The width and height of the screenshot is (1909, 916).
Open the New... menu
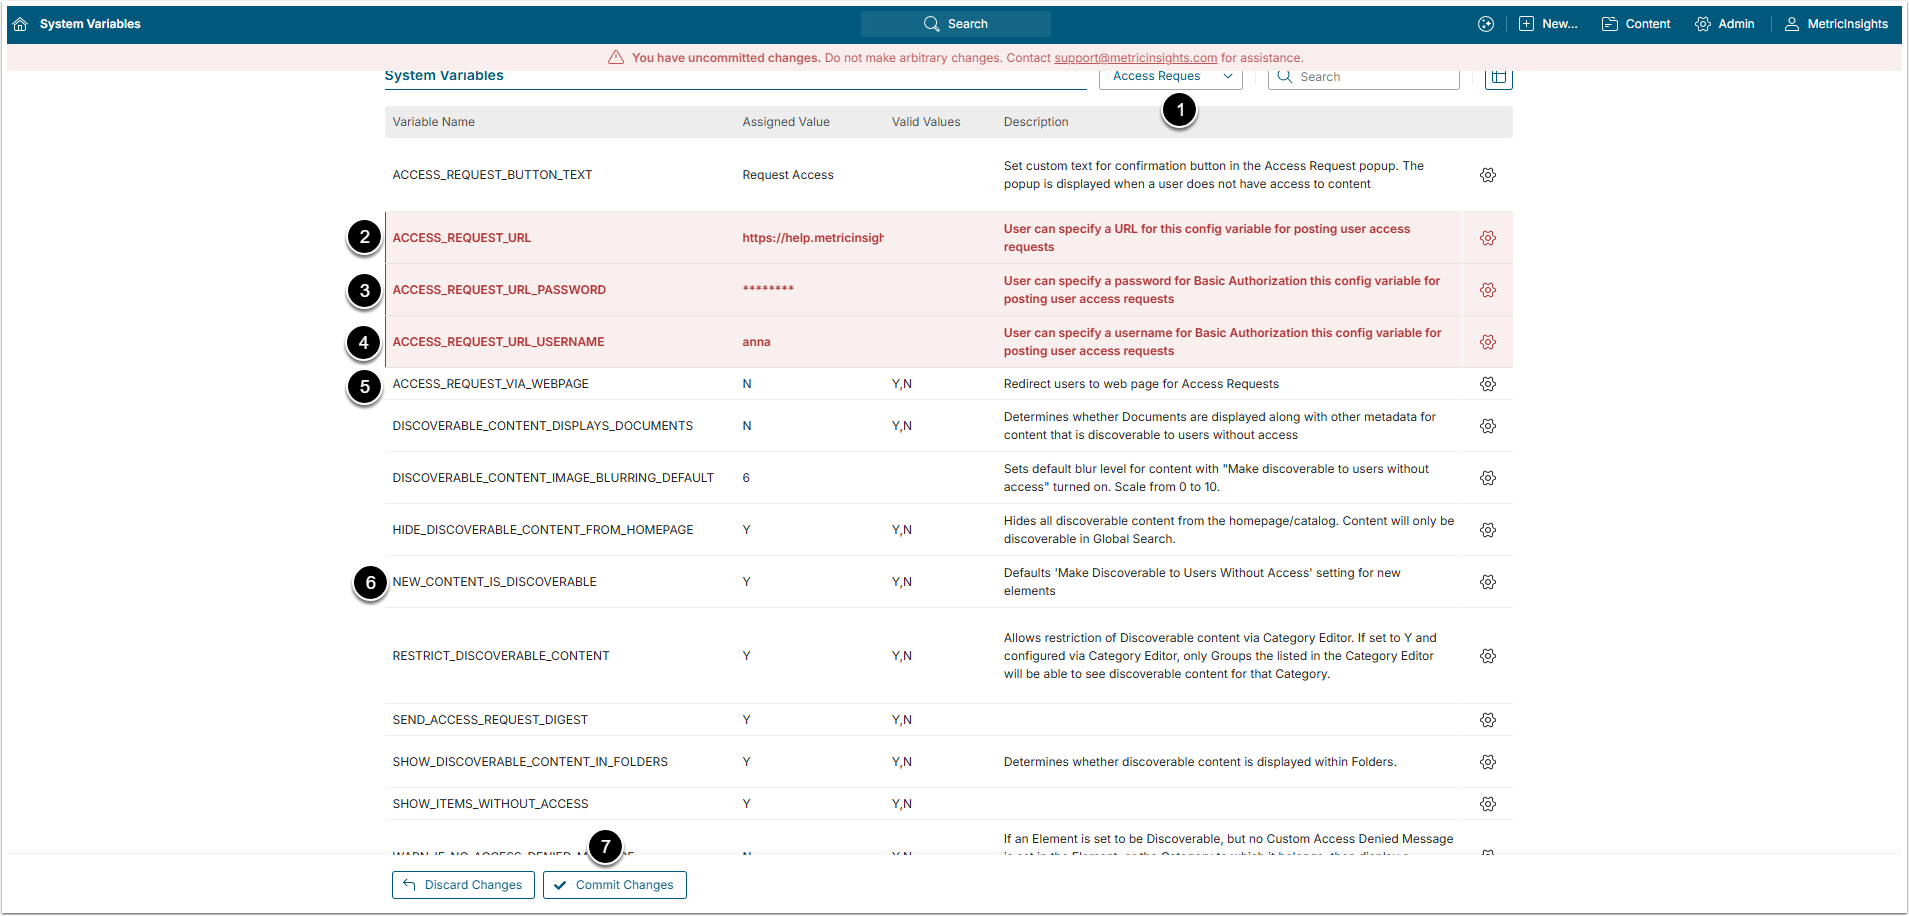(1548, 24)
